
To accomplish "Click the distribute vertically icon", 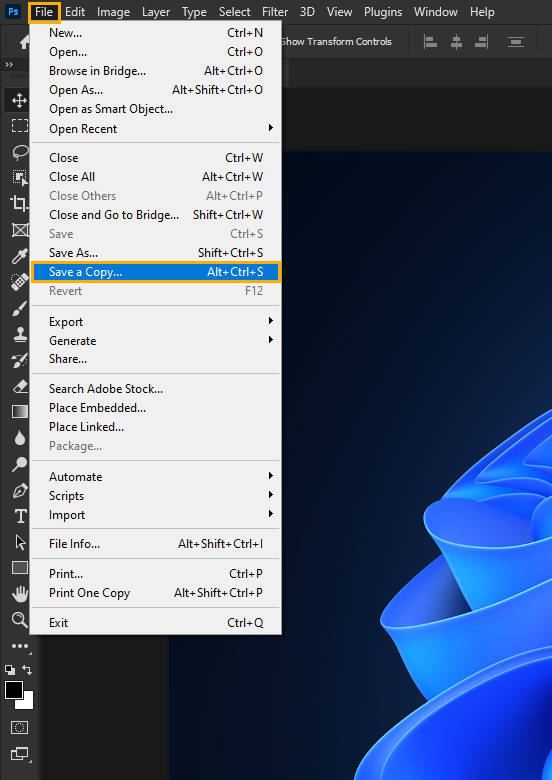I will point(516,42).
